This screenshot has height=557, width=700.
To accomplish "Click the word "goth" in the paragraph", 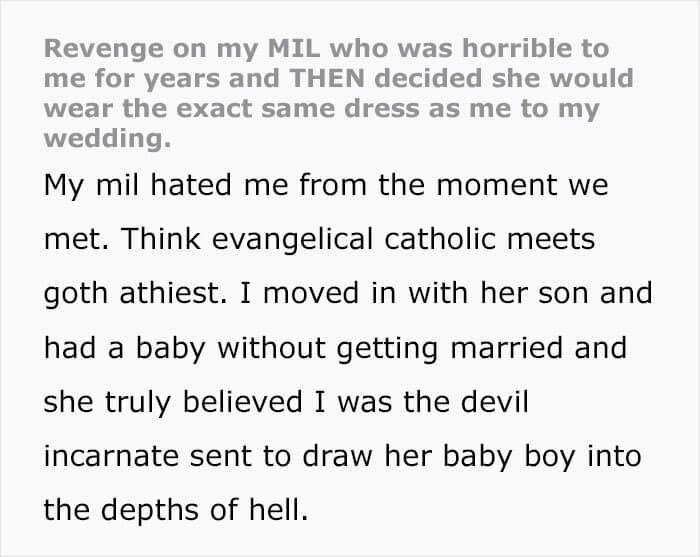I will click(x=74, y=295).
